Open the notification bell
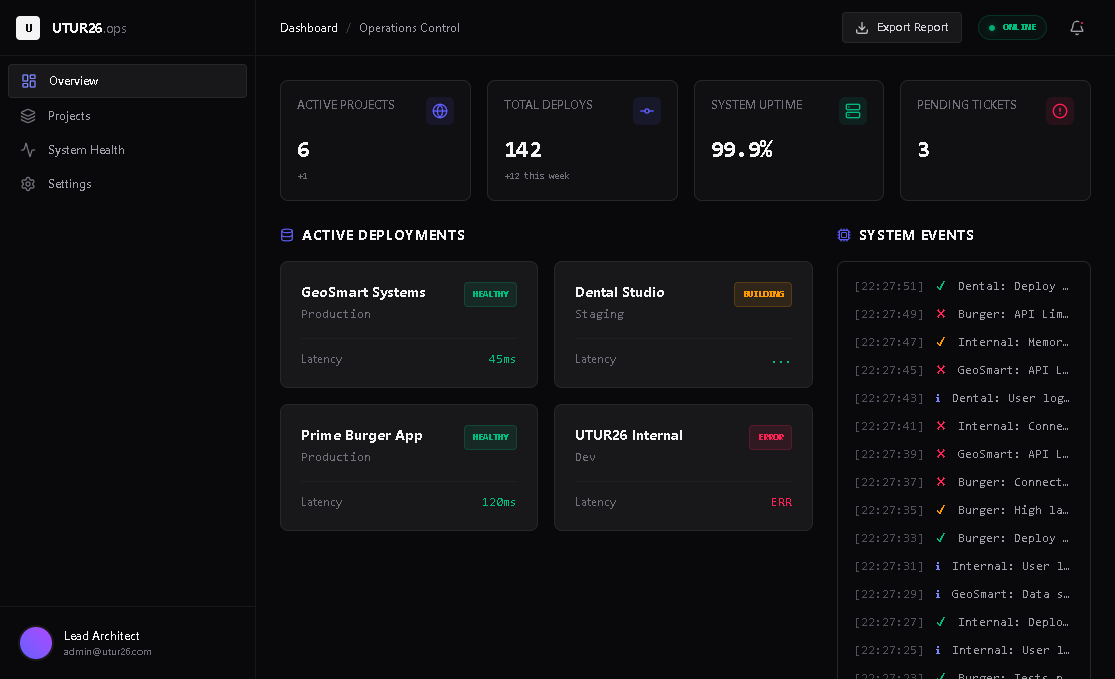The width and height of the screenshot is (1115, 679). [x=1077, y=28]
